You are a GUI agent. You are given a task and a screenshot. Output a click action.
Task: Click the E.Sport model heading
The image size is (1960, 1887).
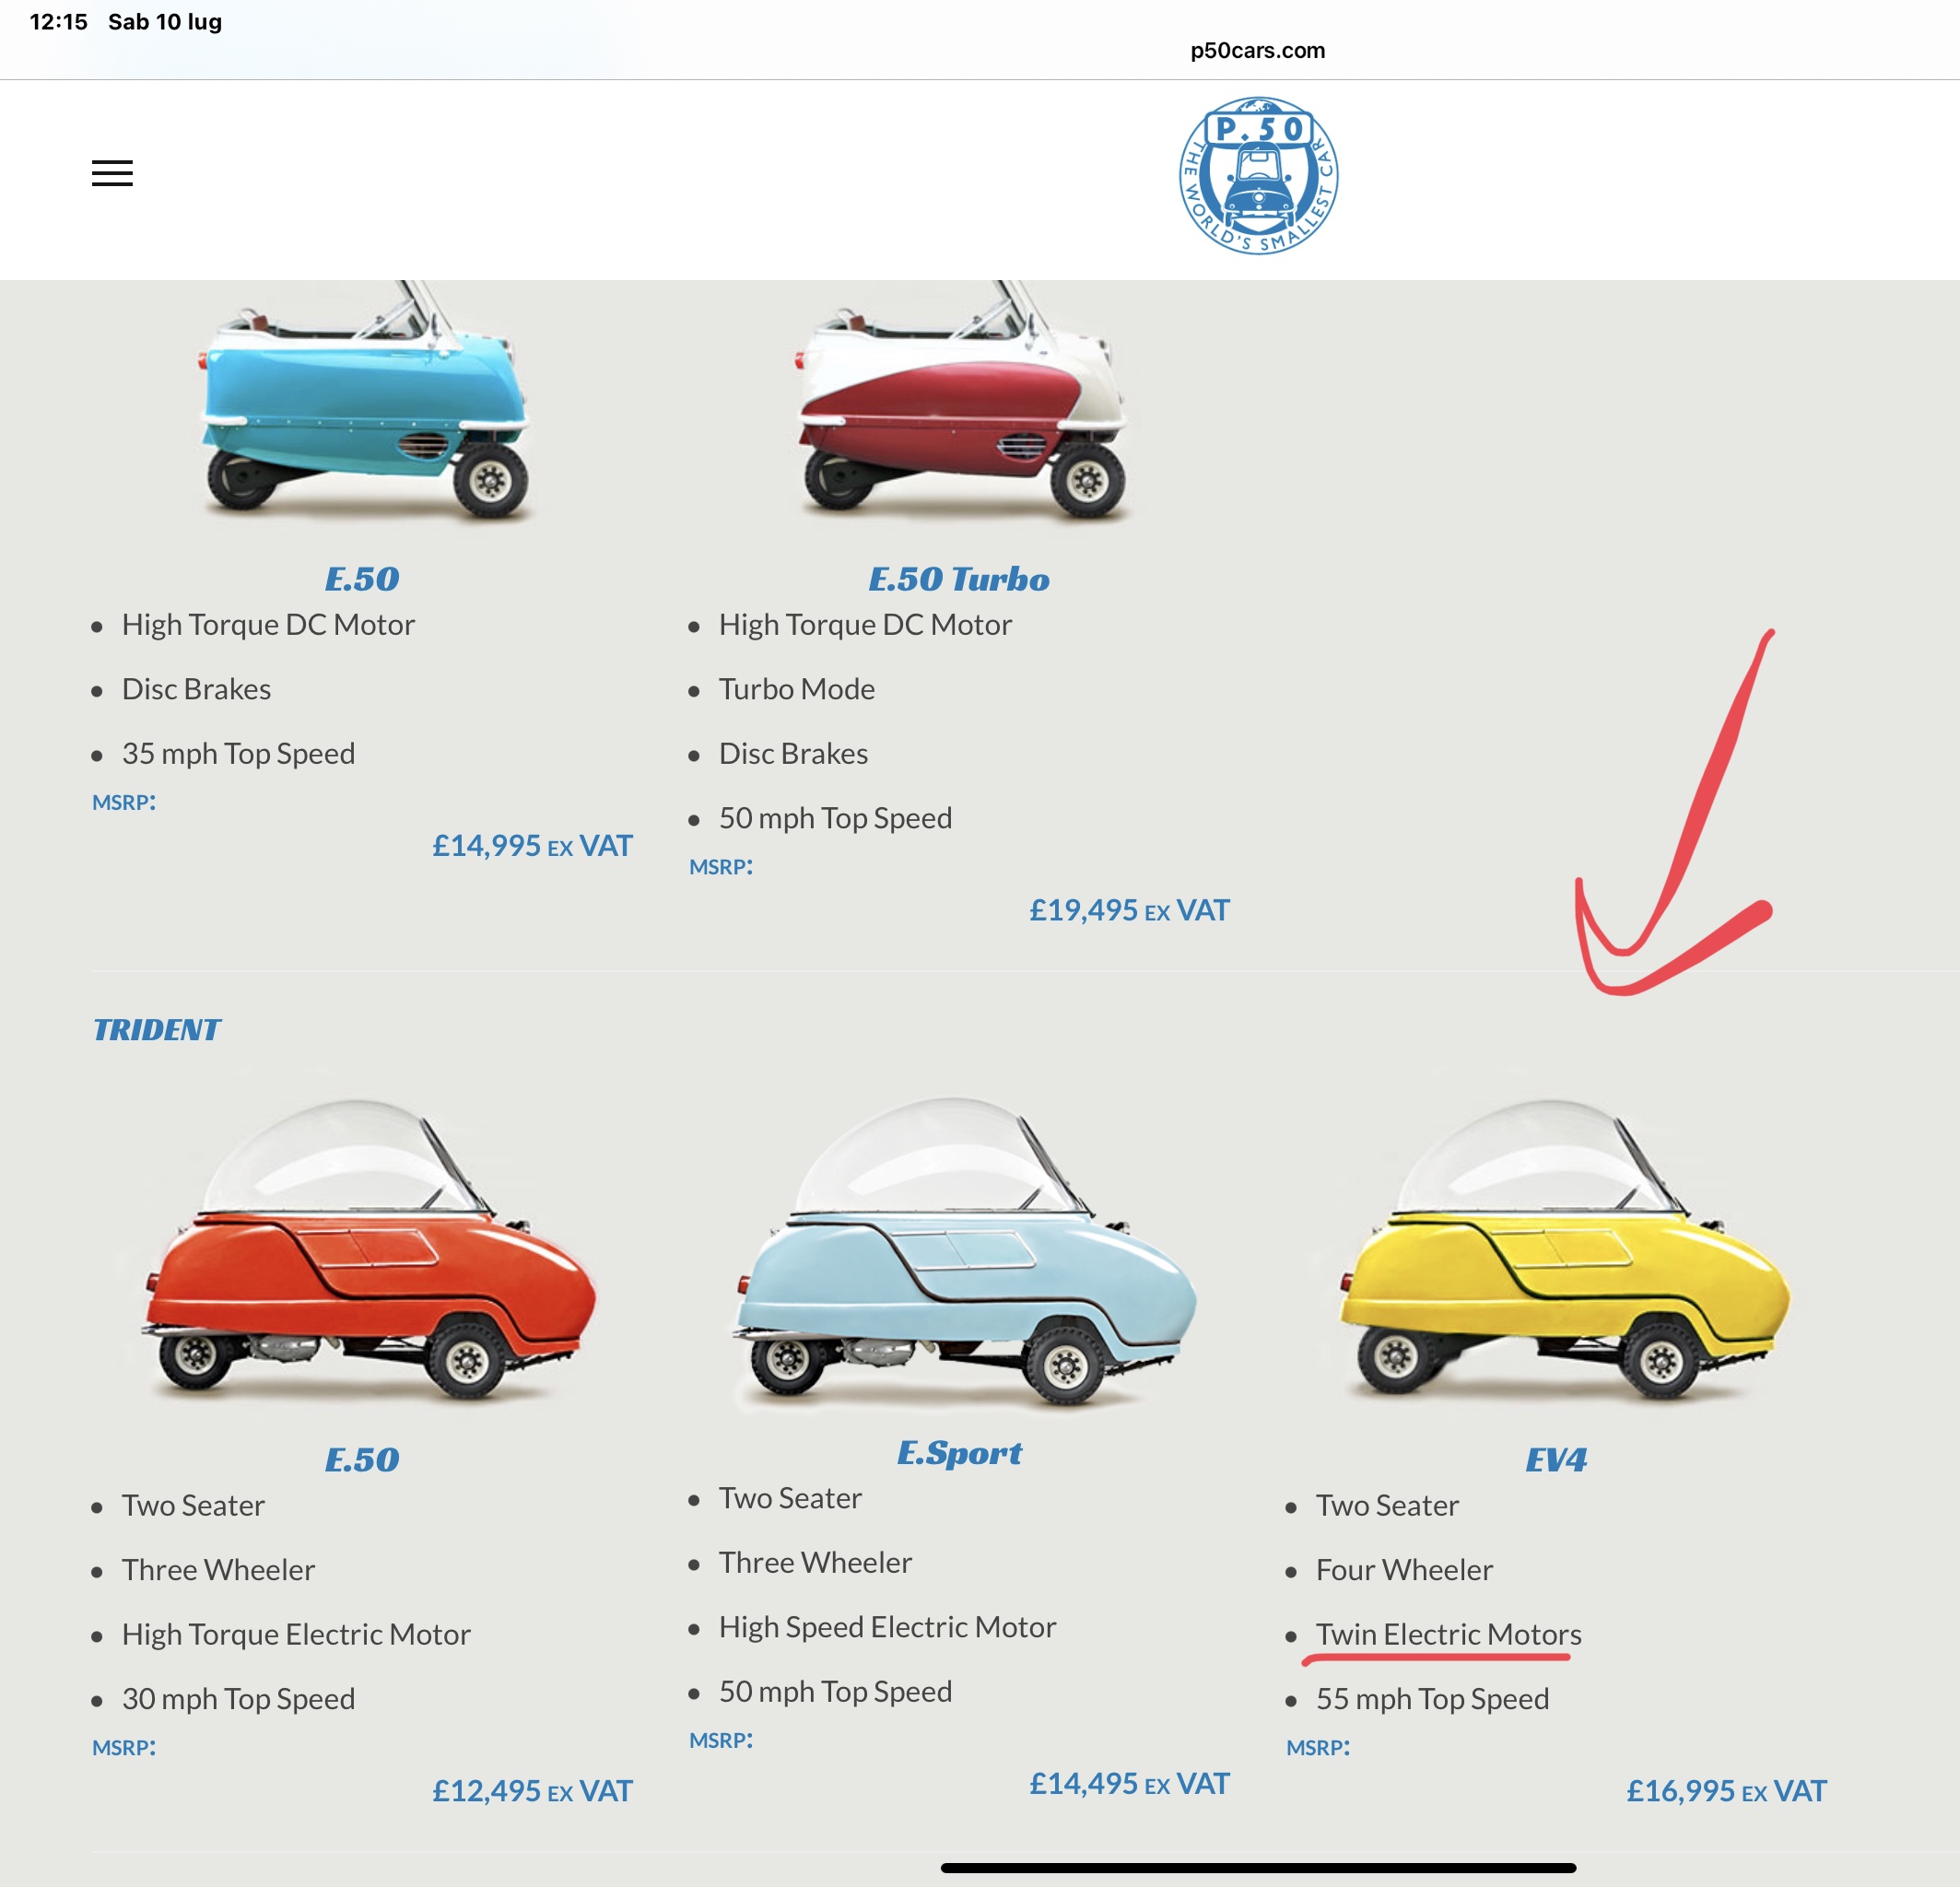tap(959, 1453)
